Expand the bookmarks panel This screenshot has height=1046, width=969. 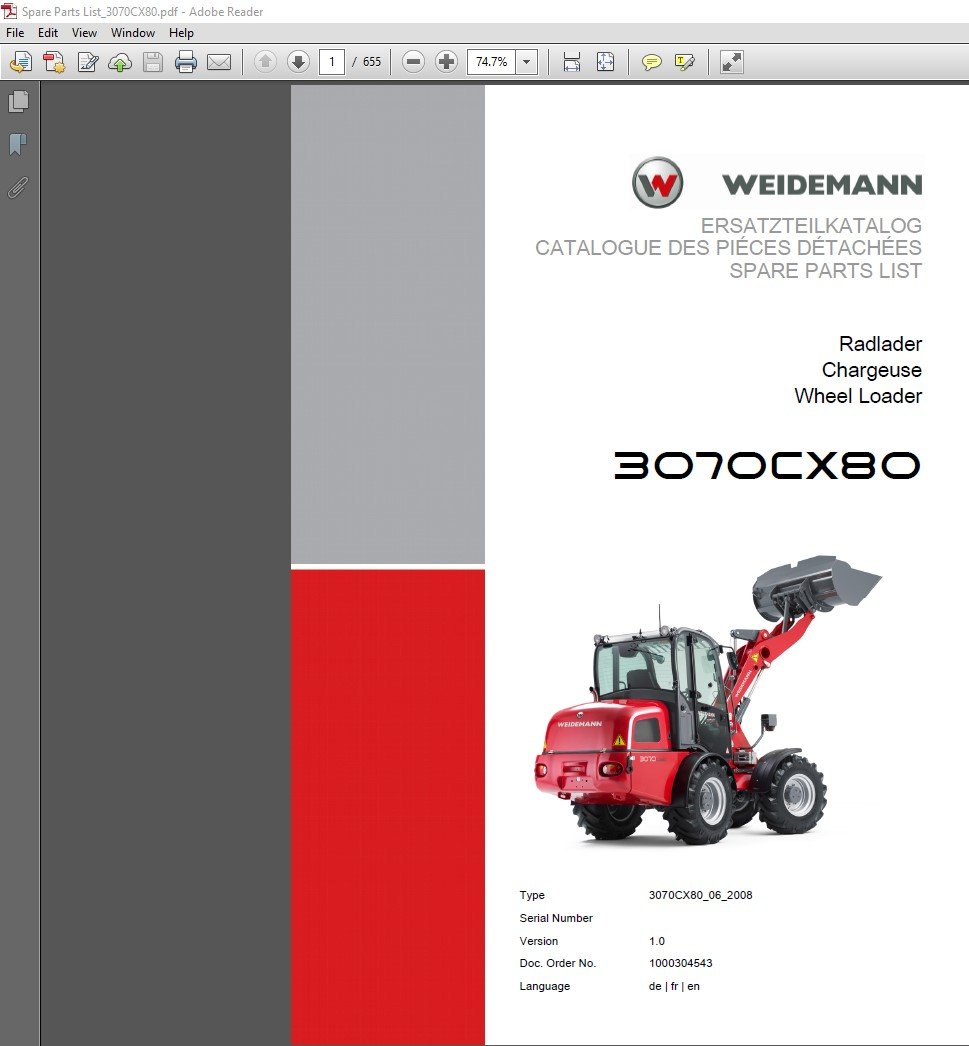click(x=18, y=145)
